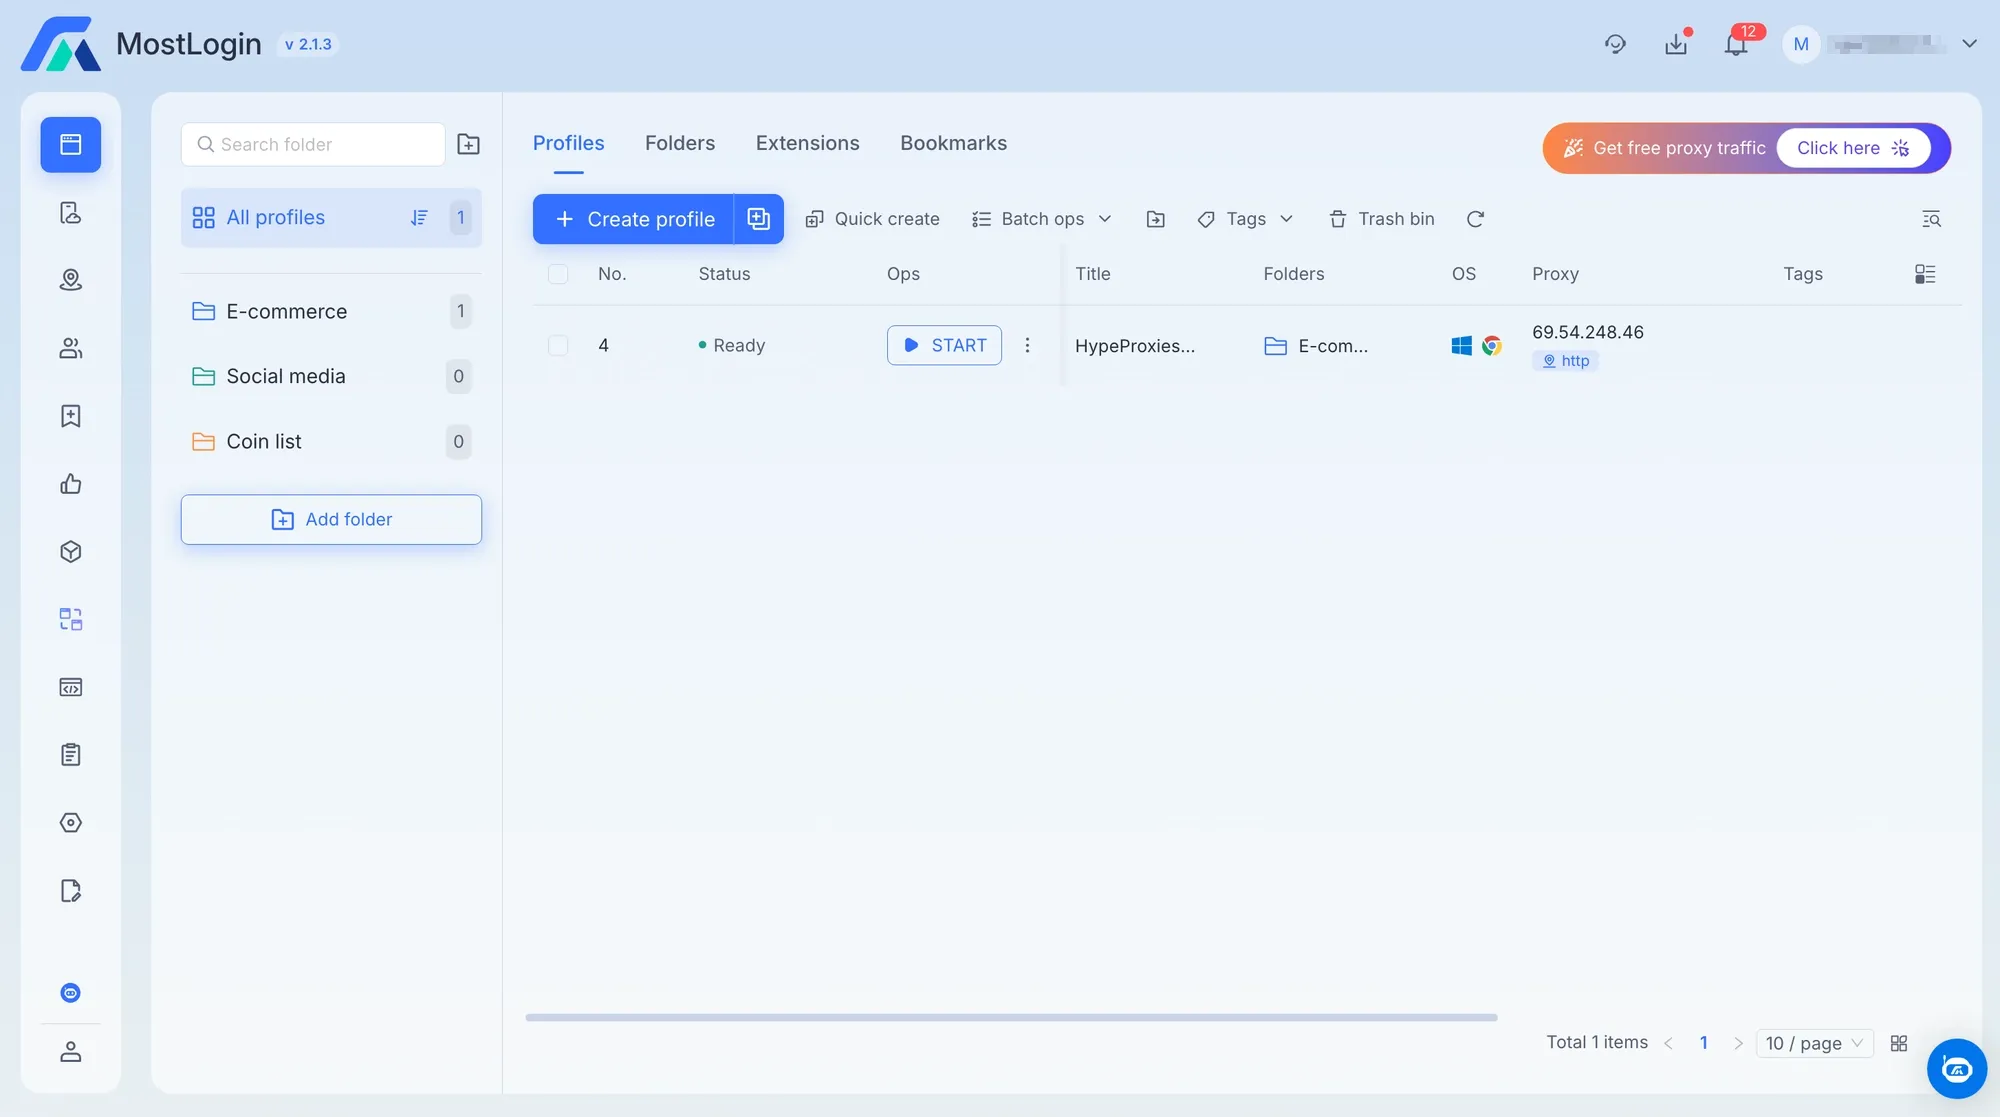Click the customer support headset icon

1615,45
